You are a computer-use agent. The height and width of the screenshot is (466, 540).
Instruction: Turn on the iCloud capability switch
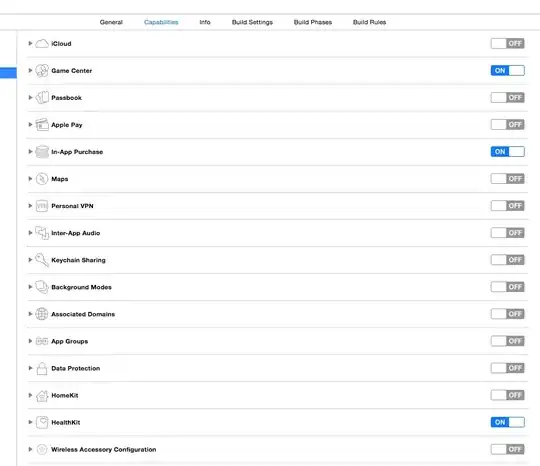pos(507,43)
